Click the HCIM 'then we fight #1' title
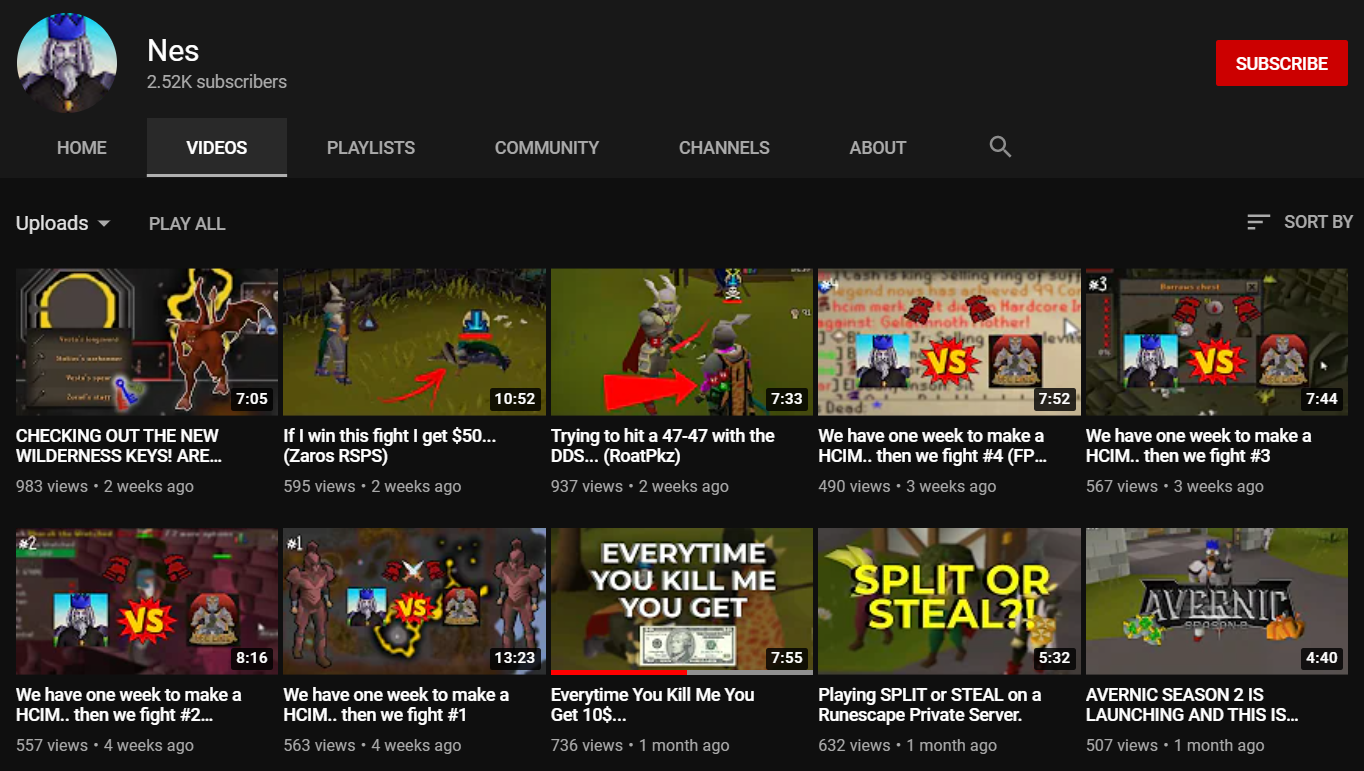The height and width of the screenshot is (771, 1364). [x=396, y=705]
